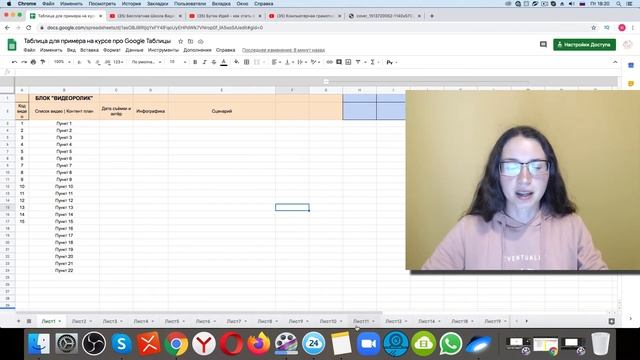
Task: Open the text color picker
Action: 224,62
